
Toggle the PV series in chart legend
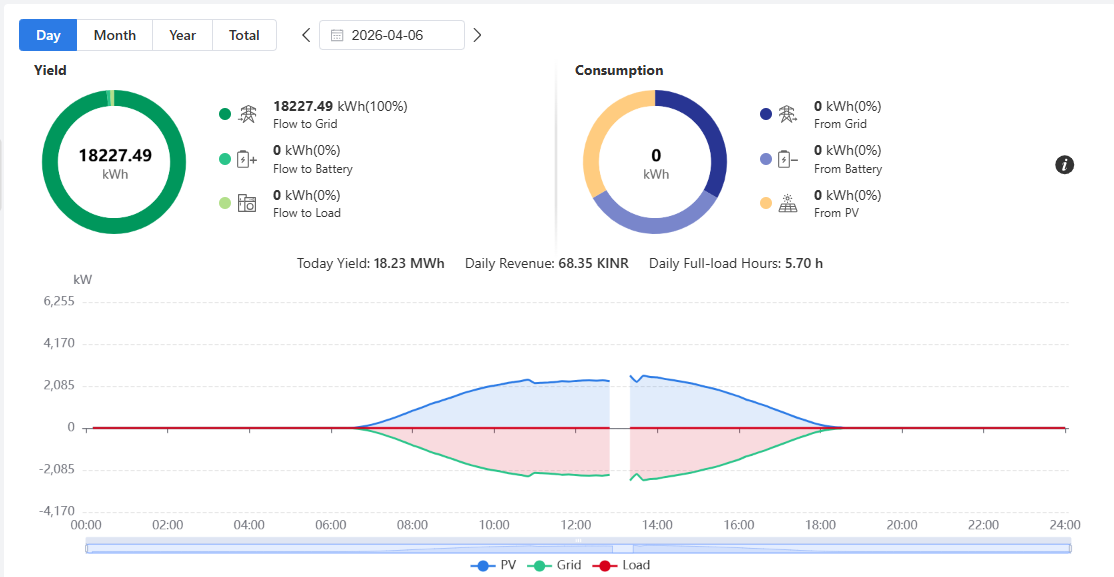coord(494,566)
